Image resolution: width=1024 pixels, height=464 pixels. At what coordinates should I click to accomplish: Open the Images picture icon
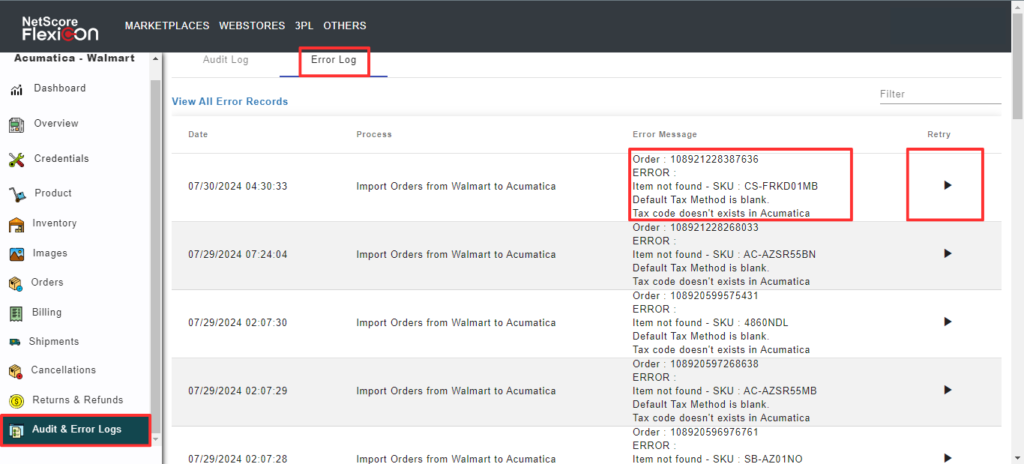pyautogui.click(x=17, y=254)
